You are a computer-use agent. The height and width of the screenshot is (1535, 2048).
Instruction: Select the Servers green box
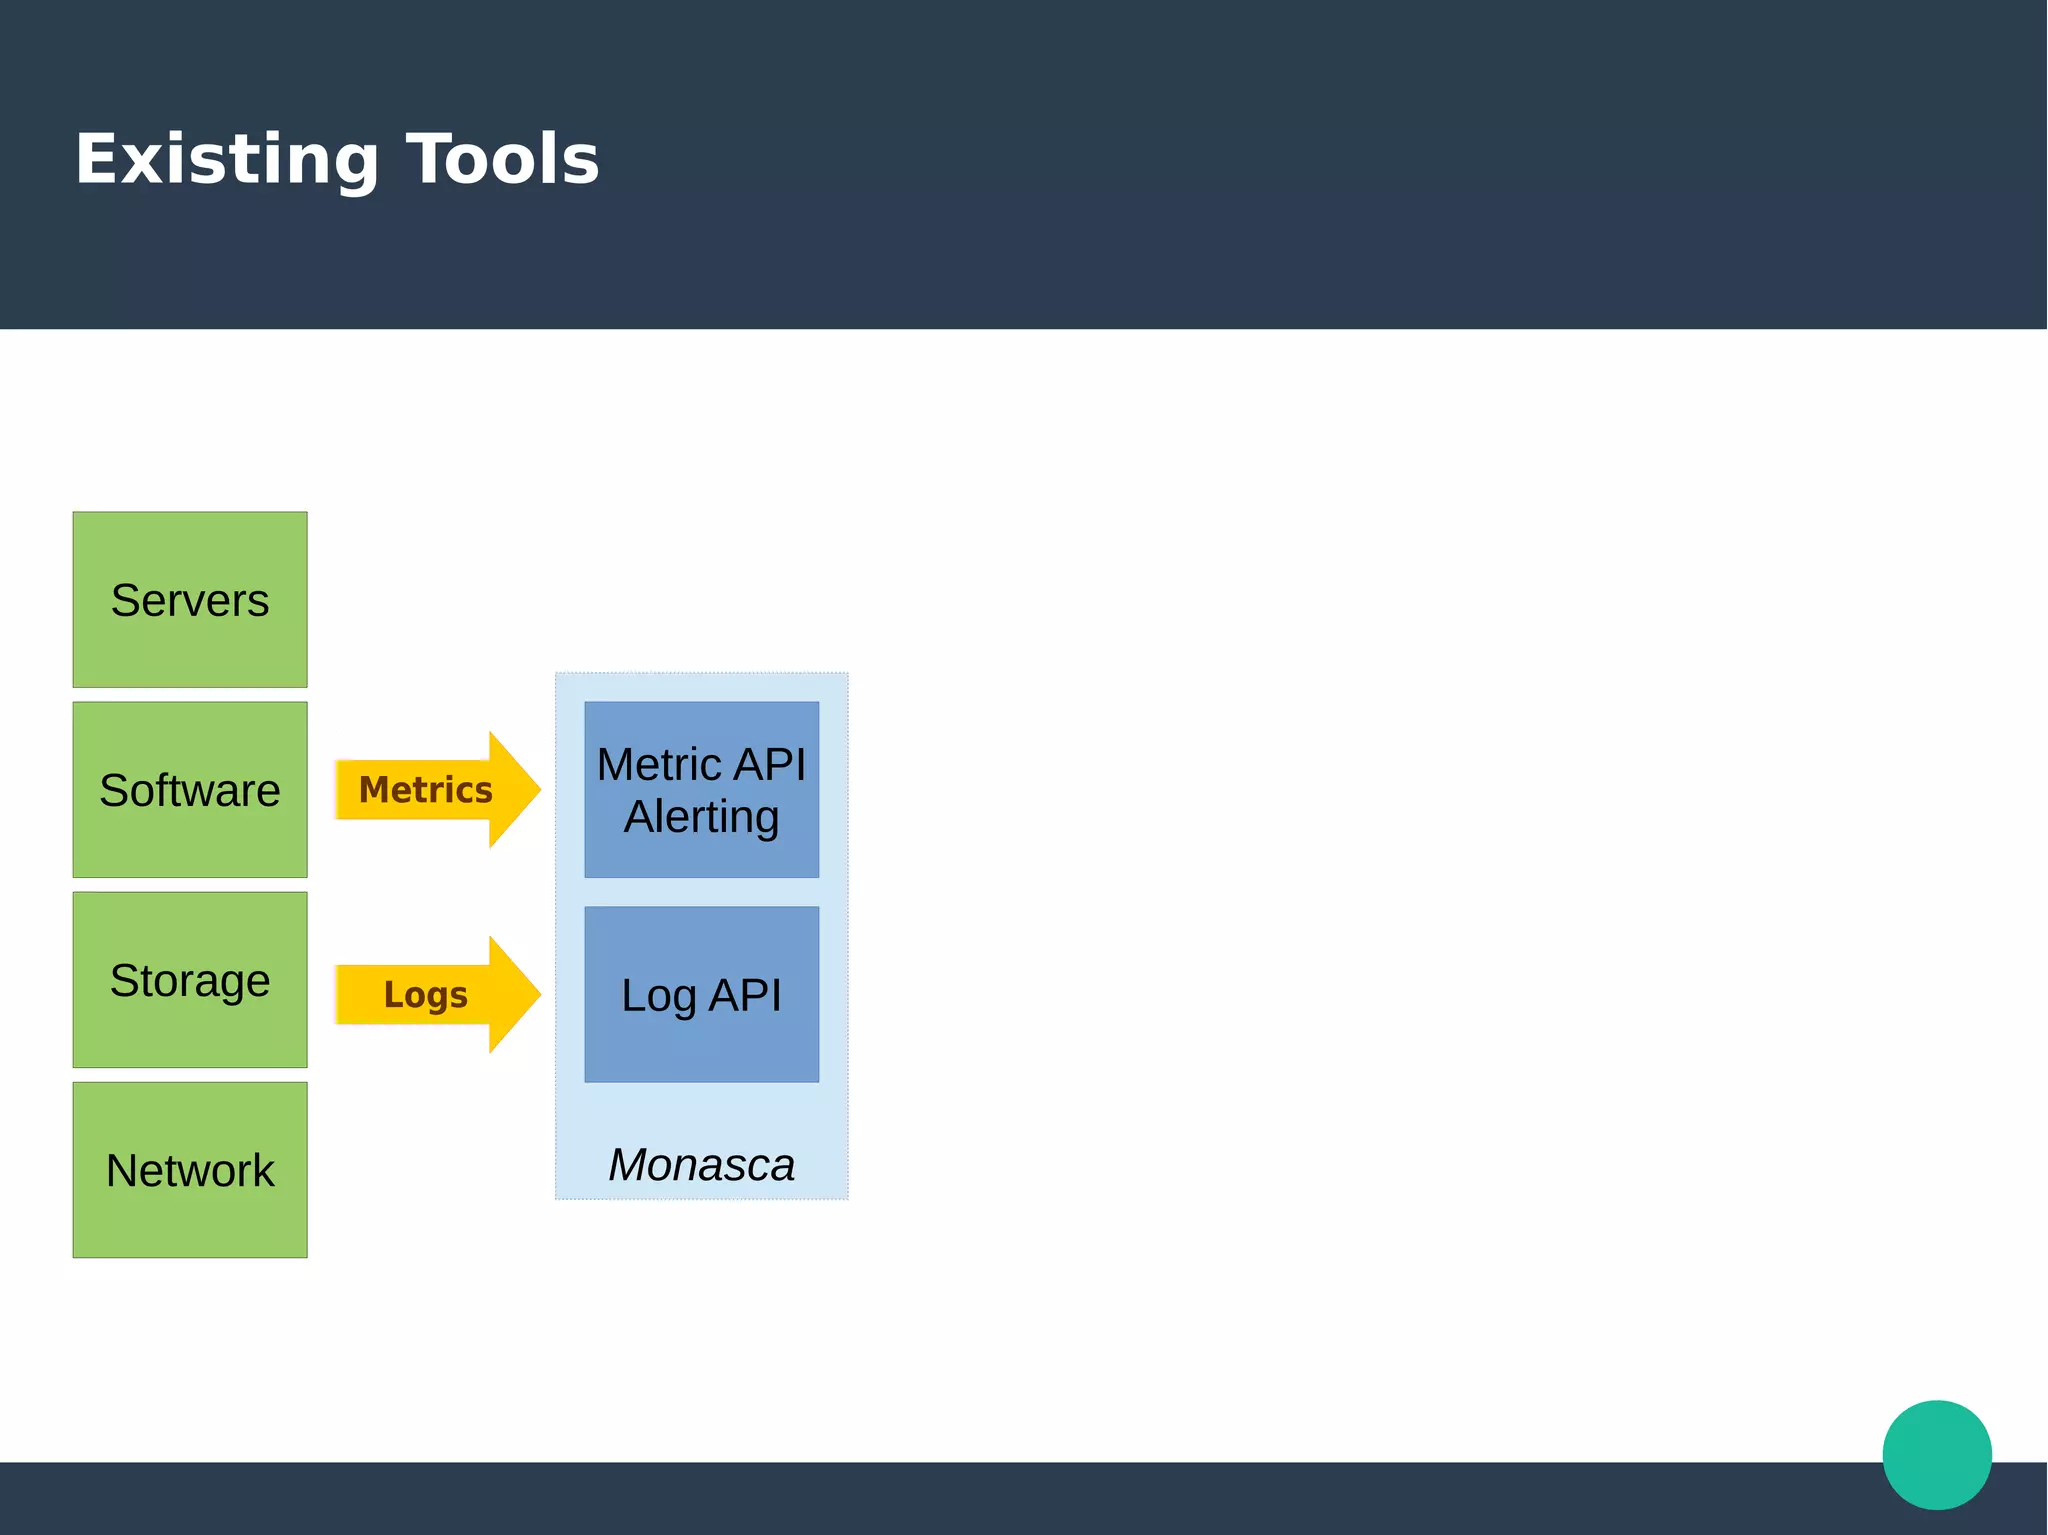click(x=190, y=600)
